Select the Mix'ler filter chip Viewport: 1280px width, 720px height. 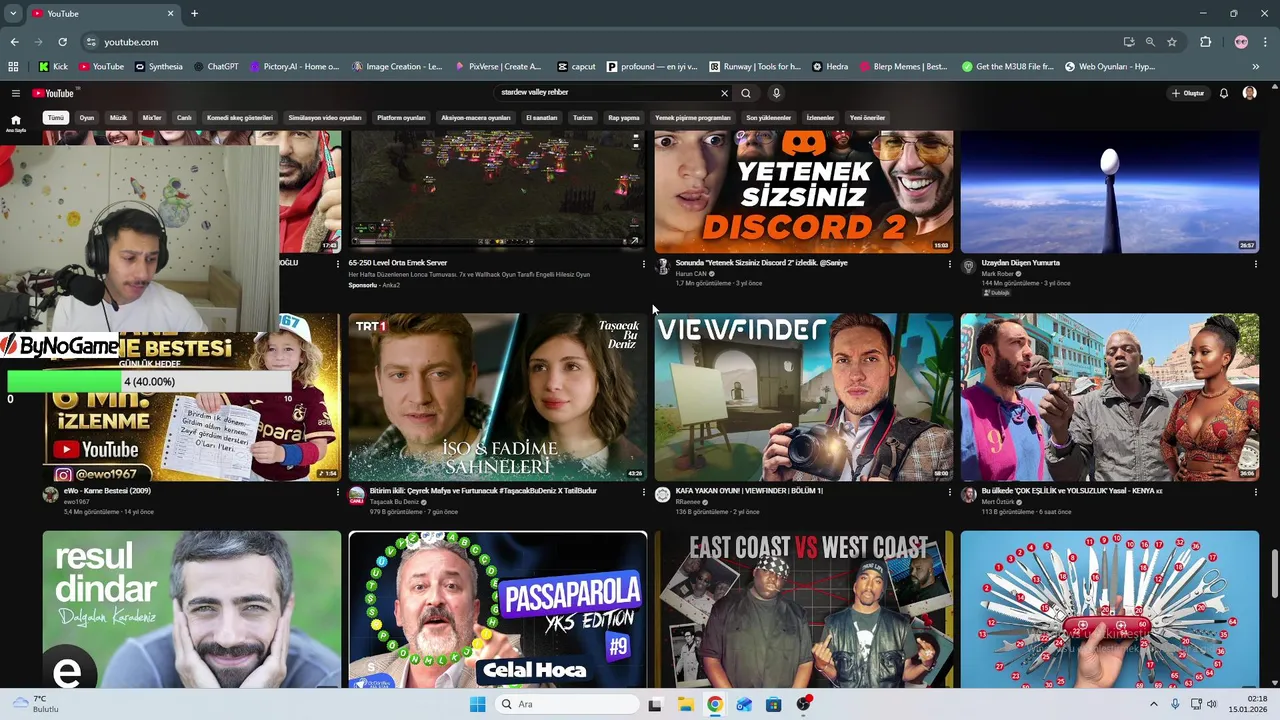152,118
